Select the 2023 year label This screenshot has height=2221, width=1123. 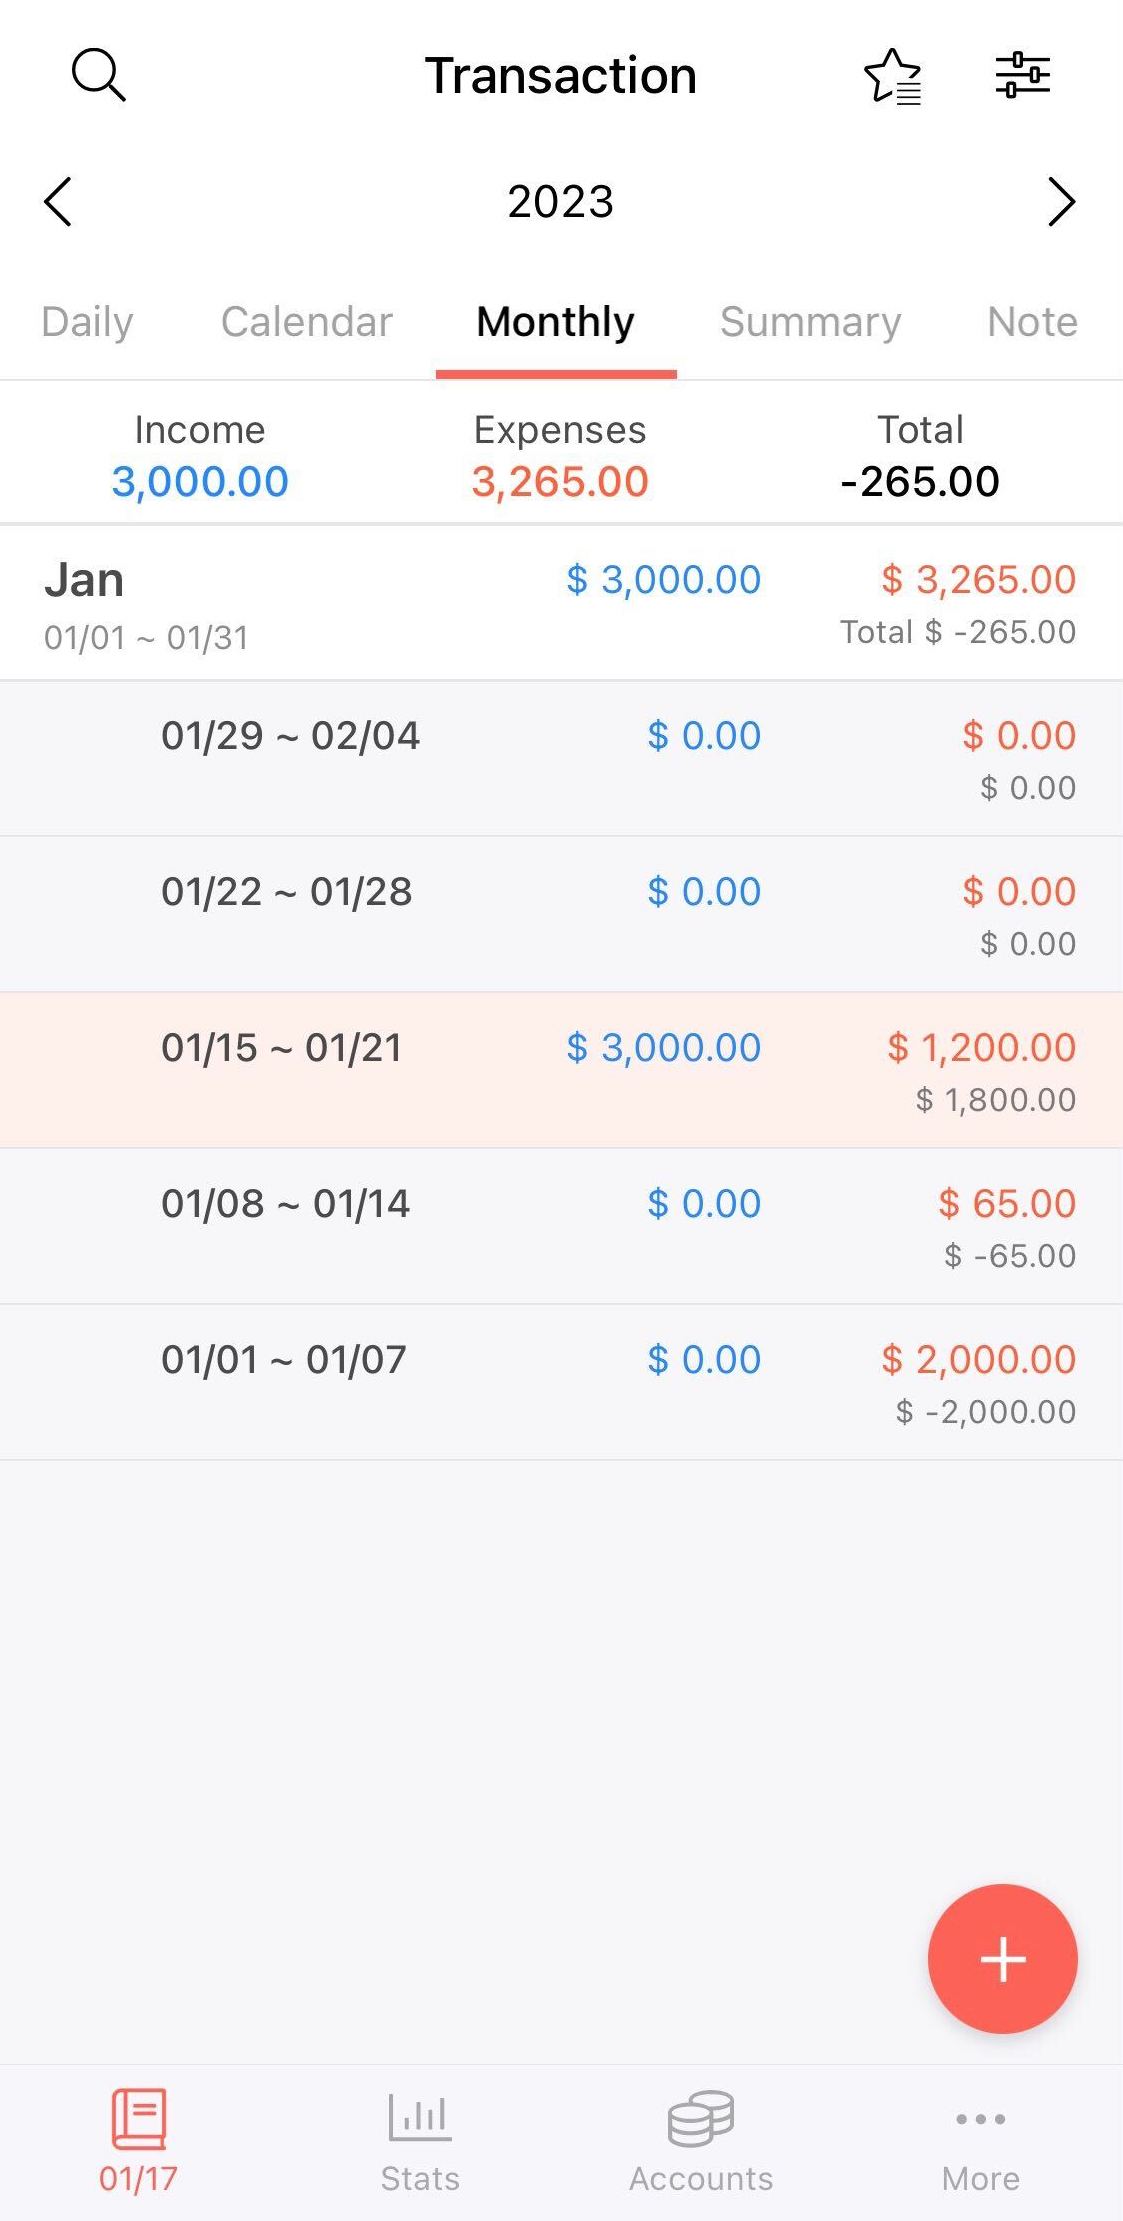pyautogui.click(x=560, y=202)
